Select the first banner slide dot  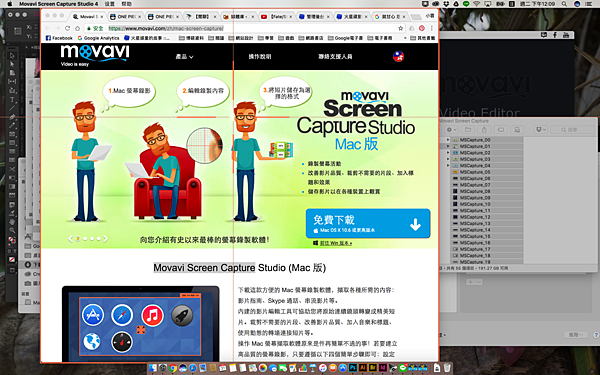(78, 239)
